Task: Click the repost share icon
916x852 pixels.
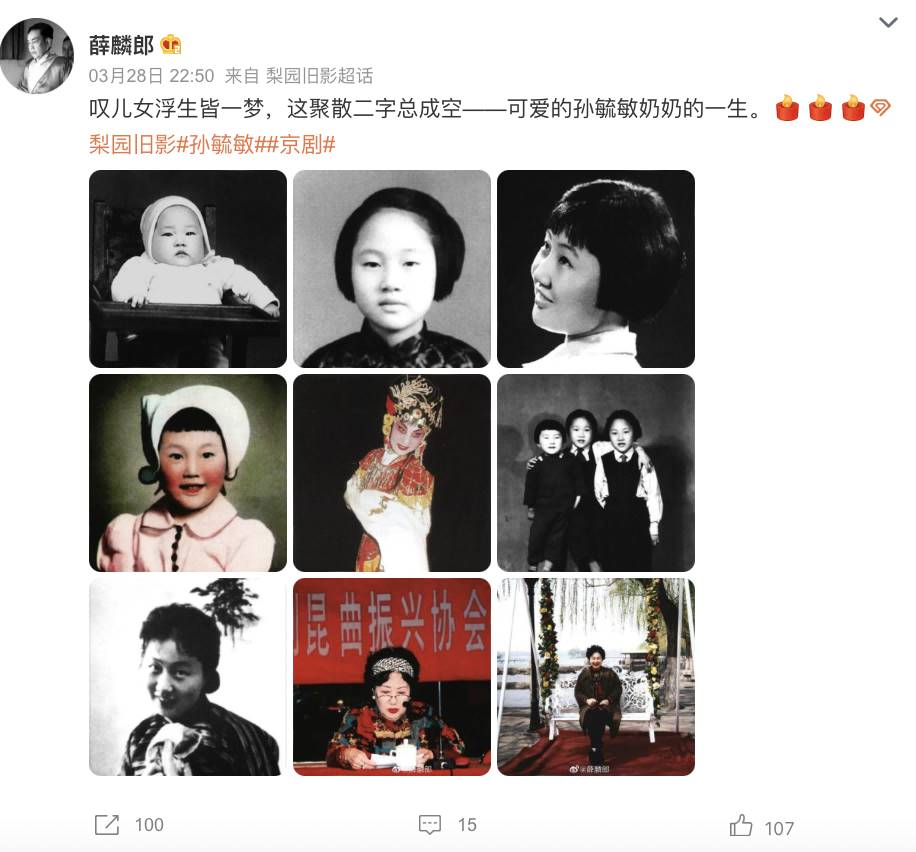Action: pos(107,825)
